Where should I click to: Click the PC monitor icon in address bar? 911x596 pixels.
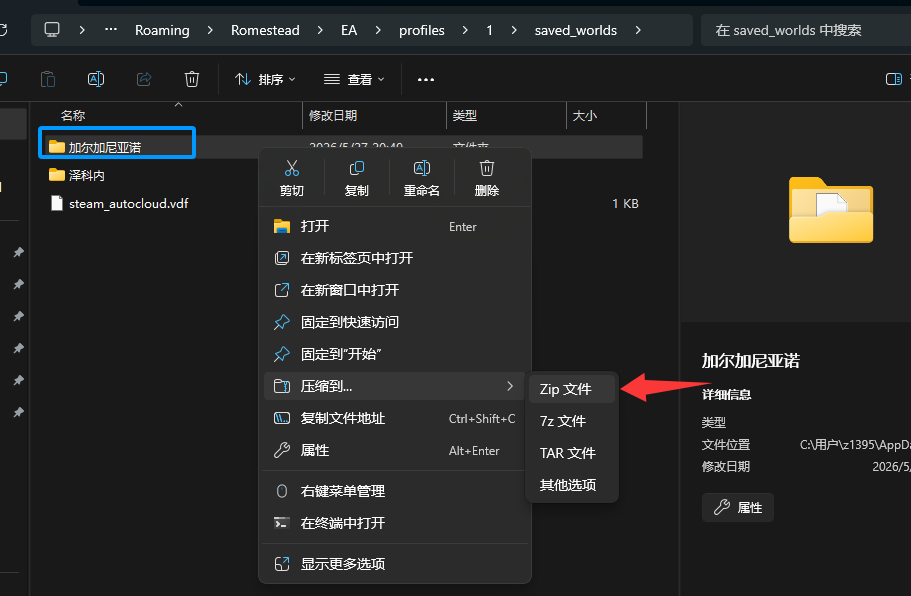point(52,30)
